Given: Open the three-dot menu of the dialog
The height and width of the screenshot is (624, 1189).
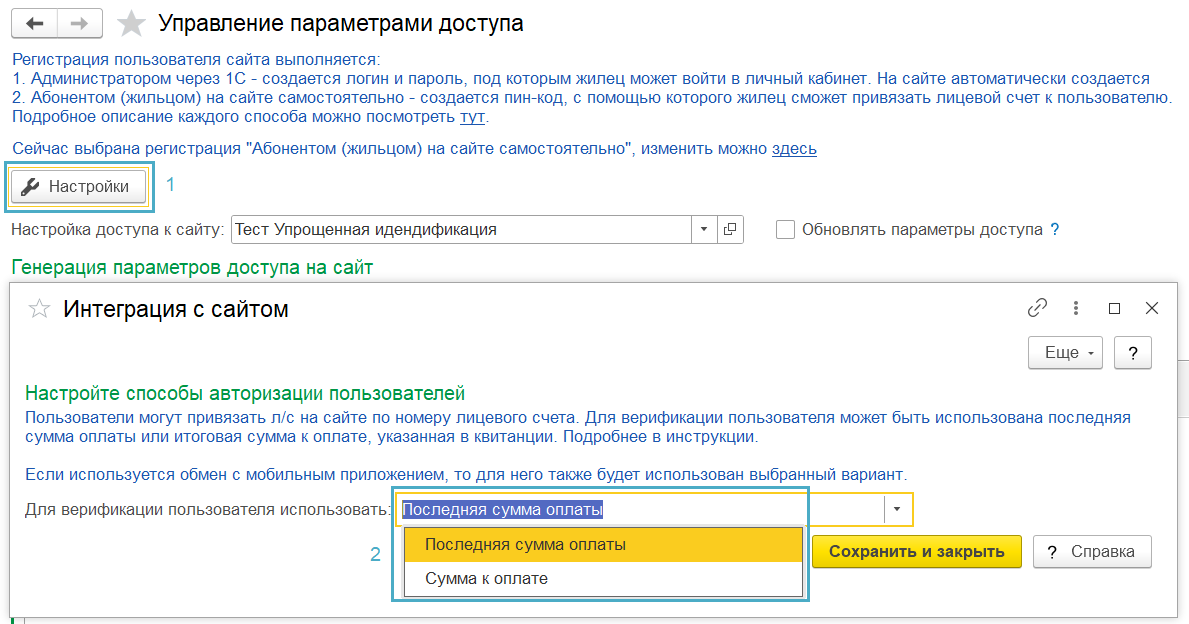Looking at the screenshot, I should click(x=1075, y=308).
